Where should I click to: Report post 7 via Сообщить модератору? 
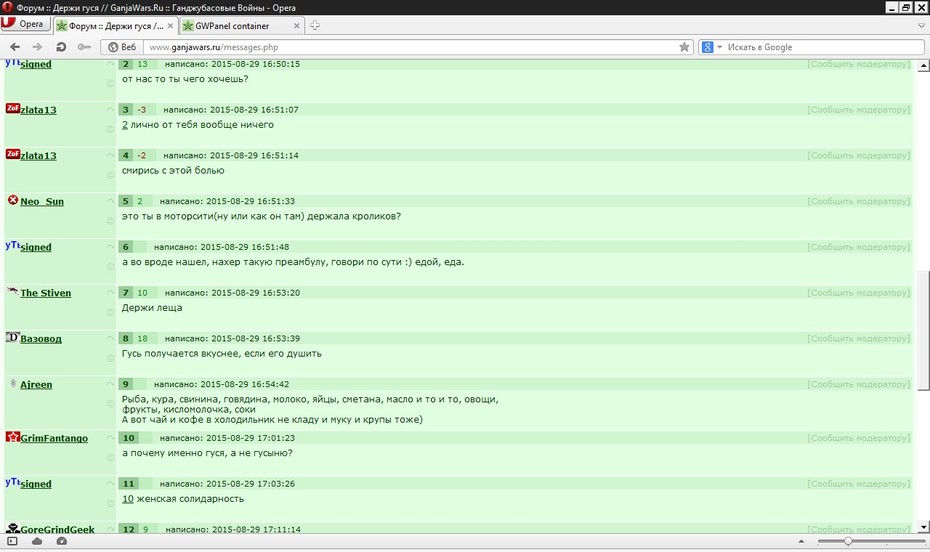[858, 292]
